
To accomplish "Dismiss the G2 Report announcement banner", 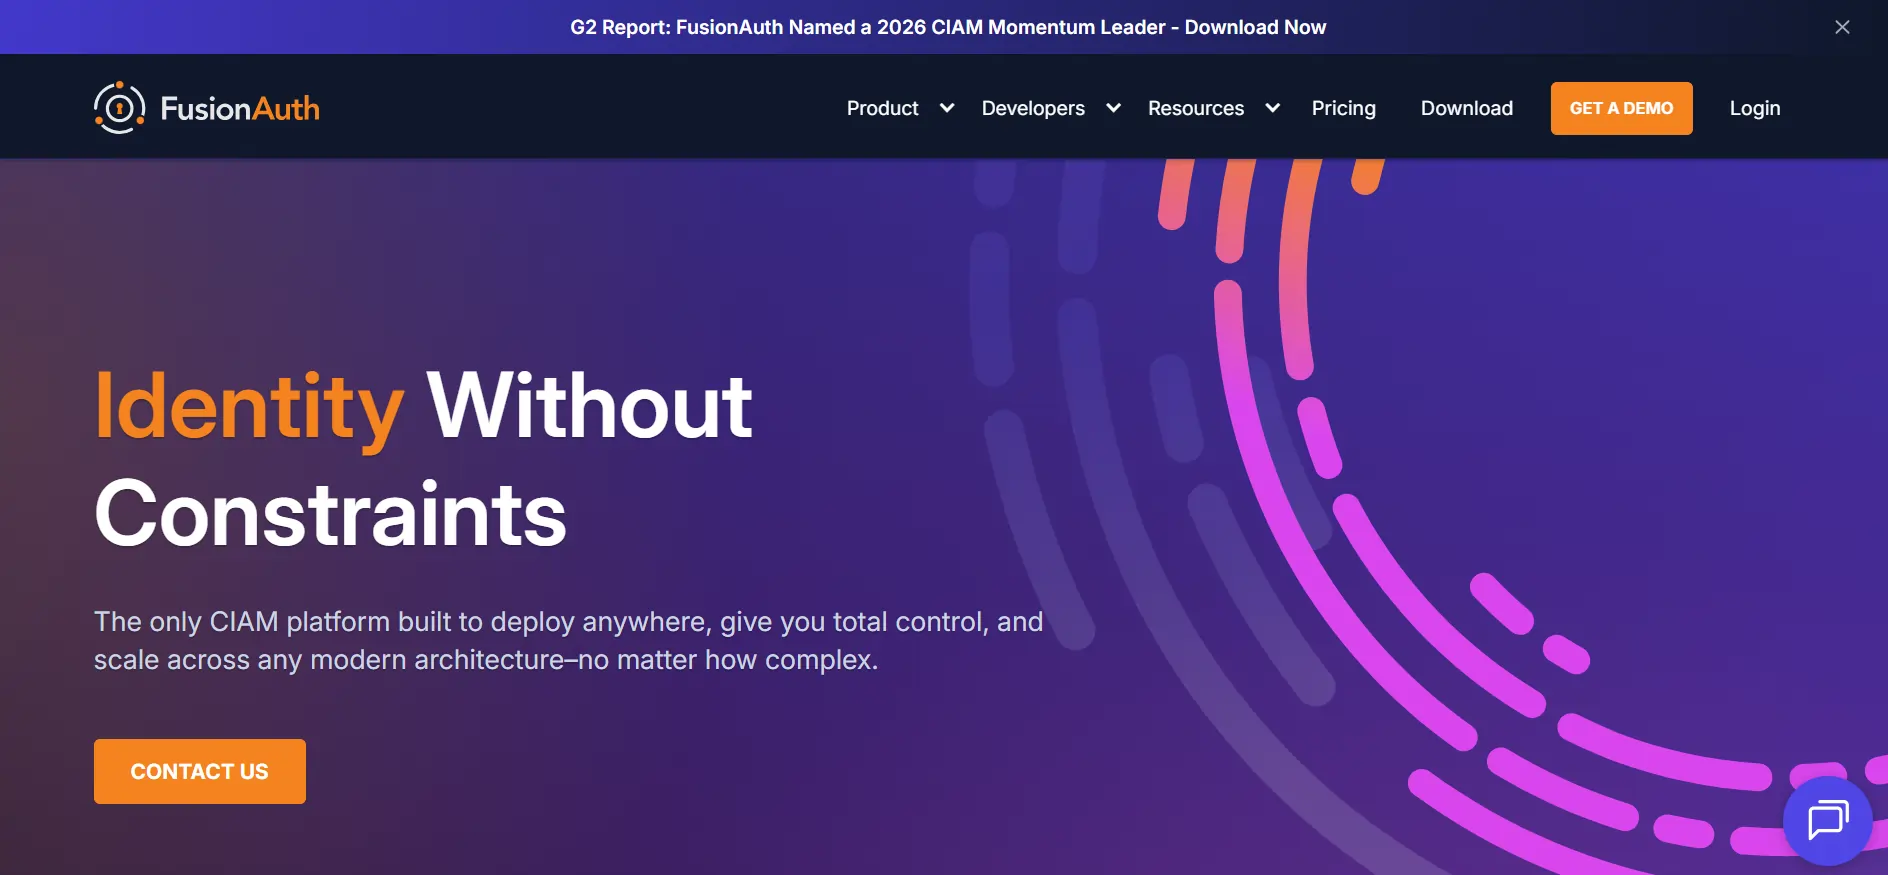I will click(x=1842, y=27).
